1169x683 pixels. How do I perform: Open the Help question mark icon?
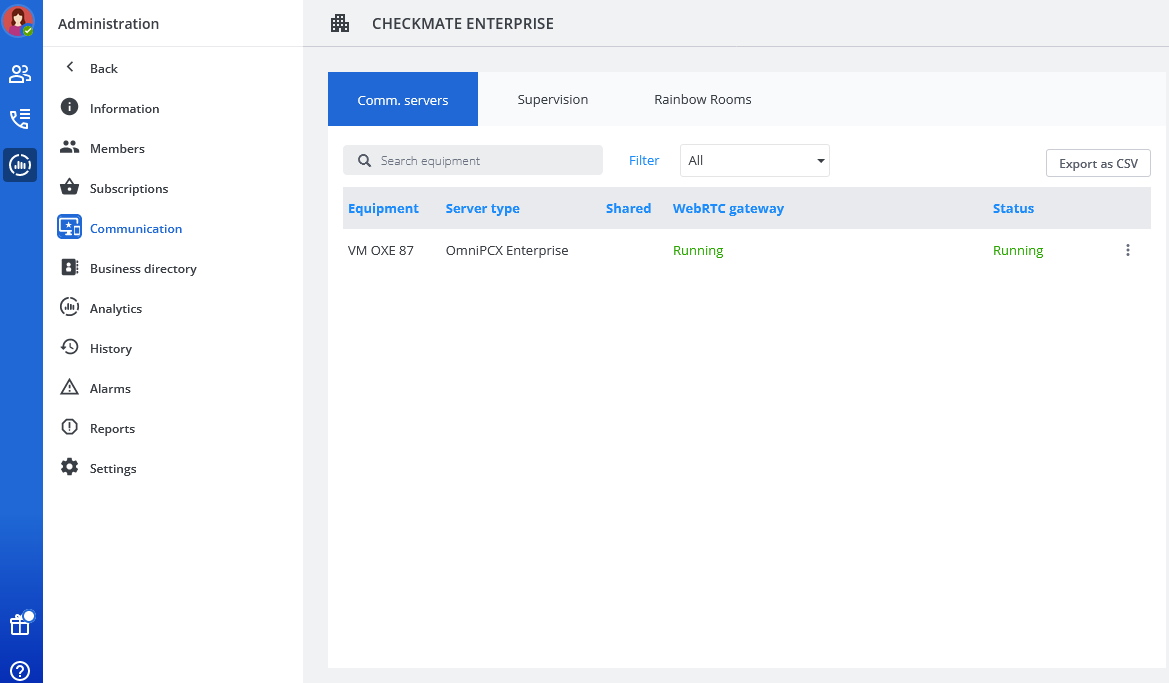(20, 671)
